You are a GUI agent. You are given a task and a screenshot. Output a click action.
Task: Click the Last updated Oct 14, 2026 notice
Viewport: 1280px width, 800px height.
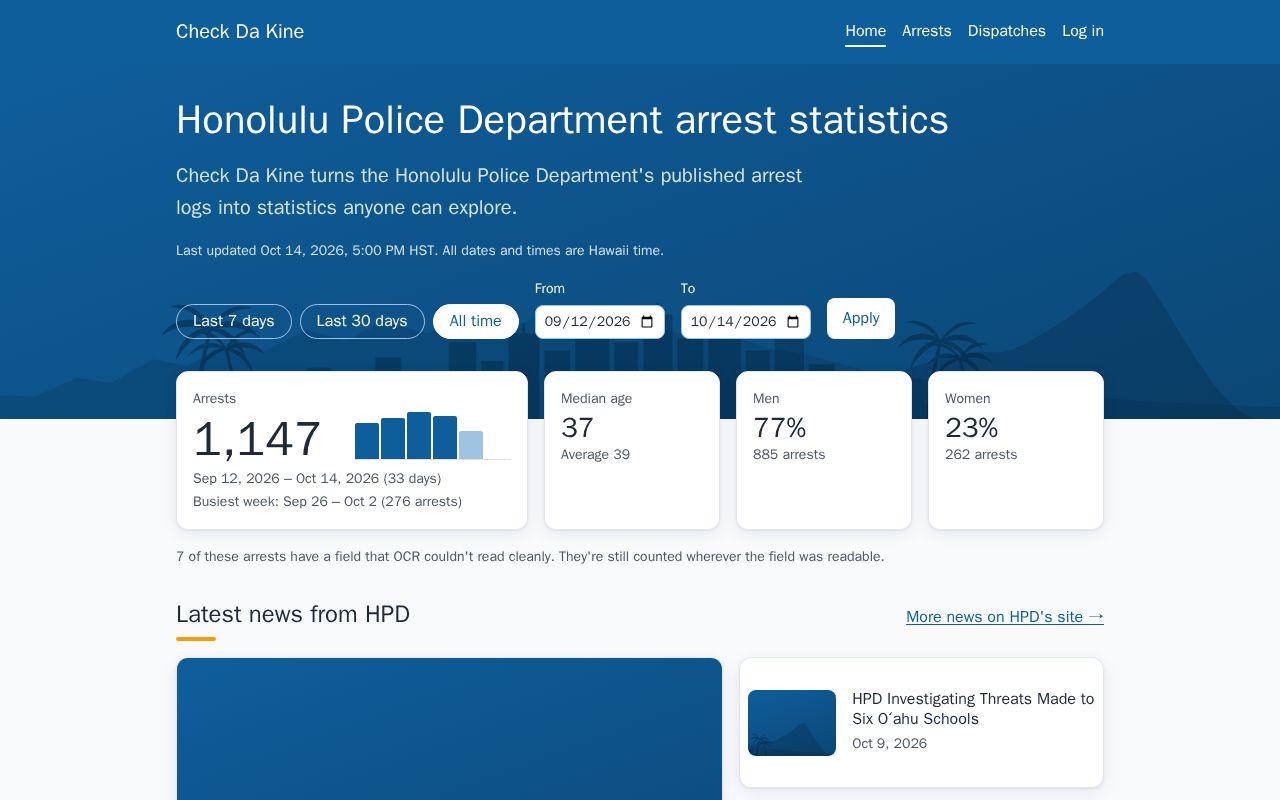[x=420, y=251]
